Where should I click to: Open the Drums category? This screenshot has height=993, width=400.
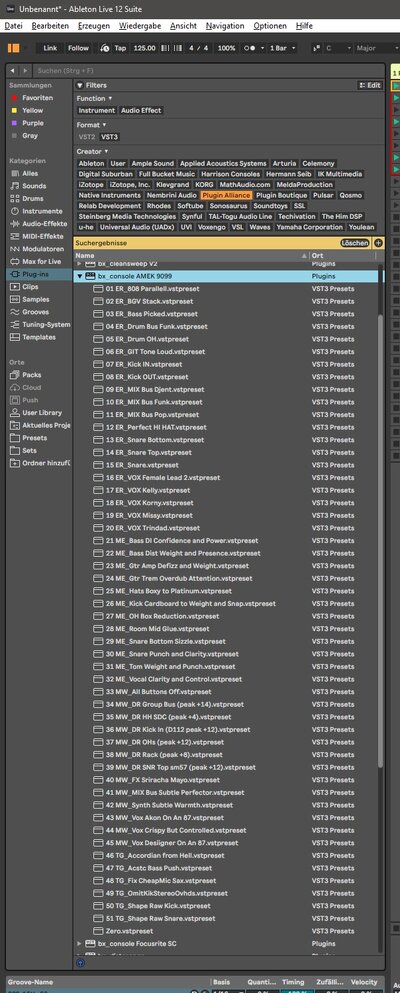click(x=33, y=199)
